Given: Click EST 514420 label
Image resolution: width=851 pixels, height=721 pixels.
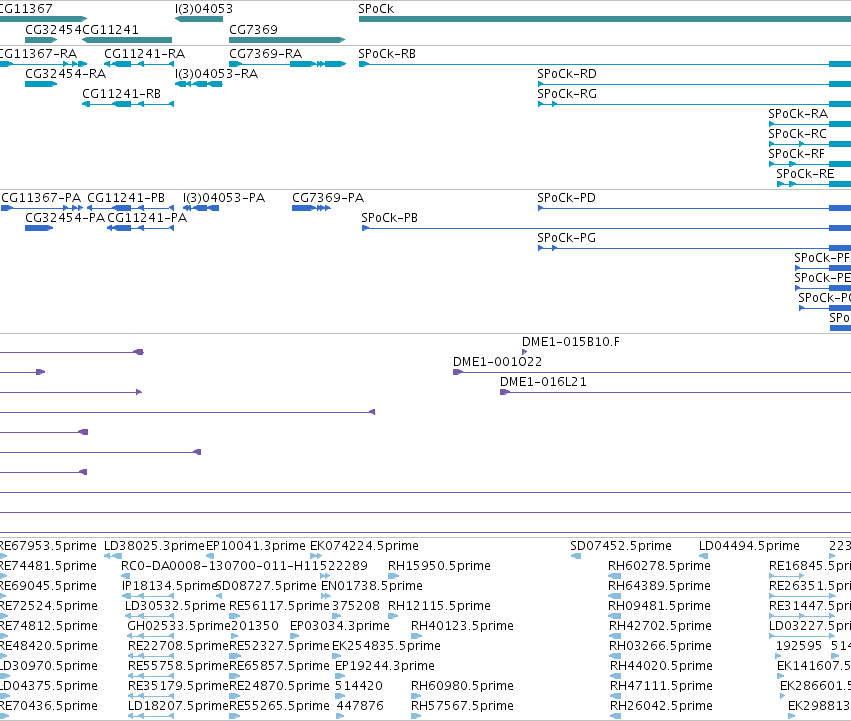Looking at the screenshot, I should [x=359, y=687].
